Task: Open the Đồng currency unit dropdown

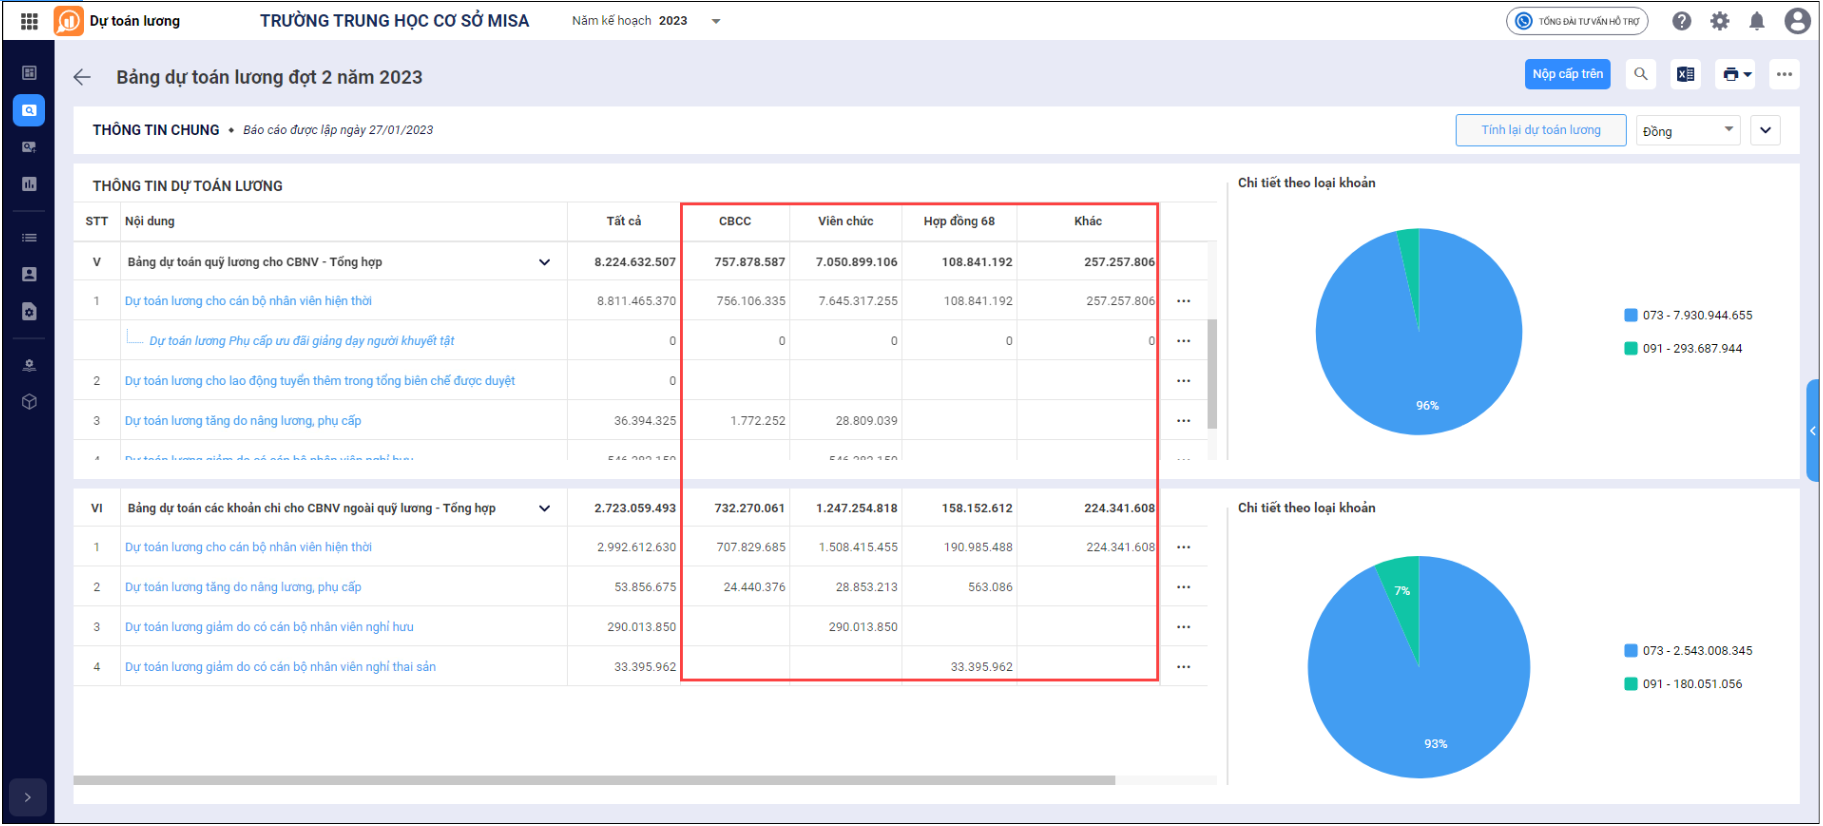Action: 1687,131
